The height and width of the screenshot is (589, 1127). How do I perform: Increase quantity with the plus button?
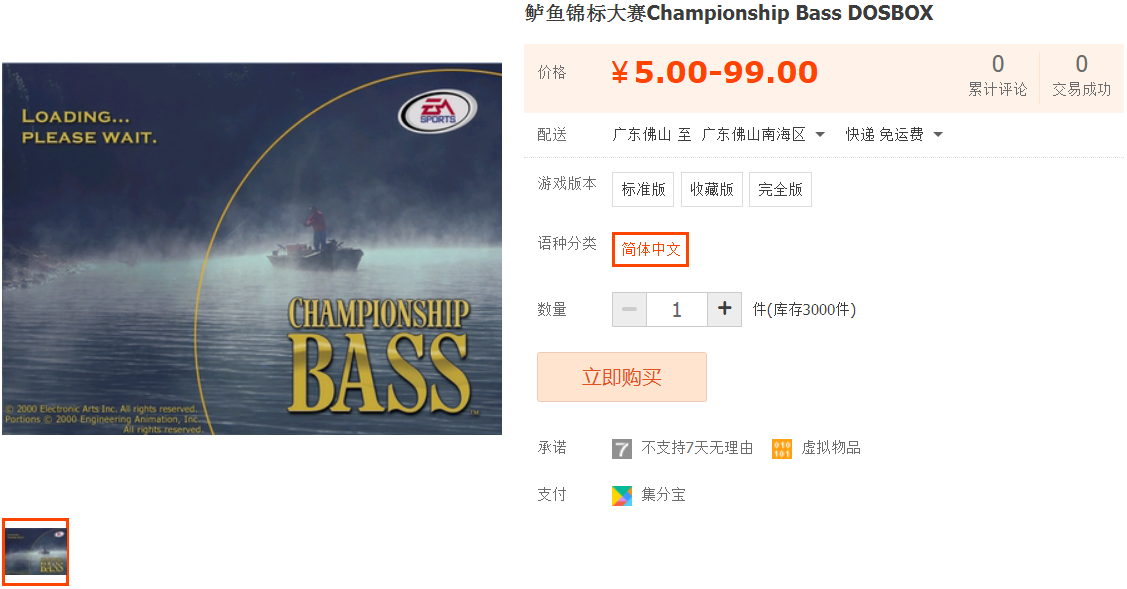point(724,309)
